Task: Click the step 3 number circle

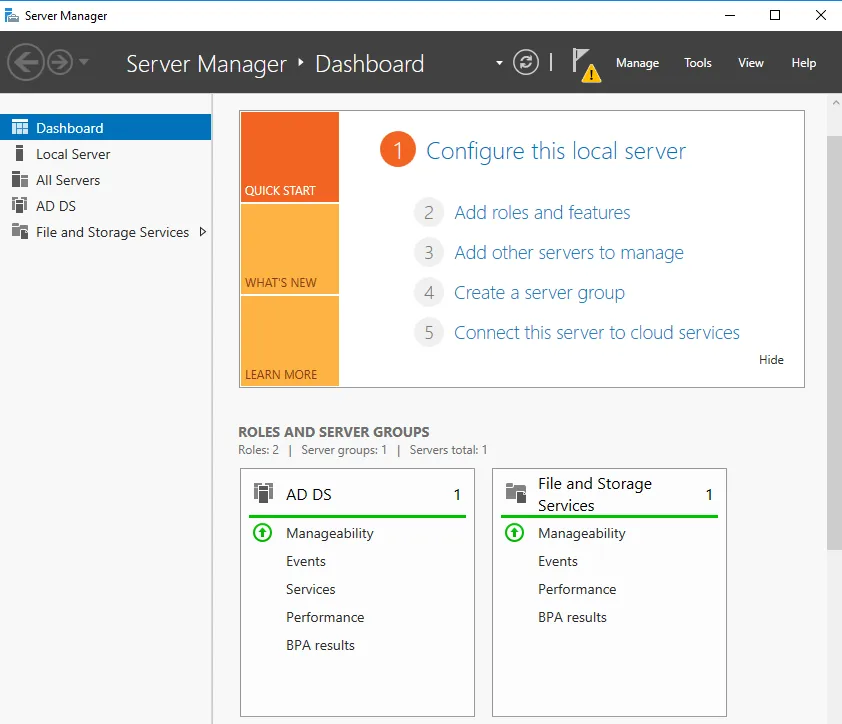Action: tap(429, 252)
